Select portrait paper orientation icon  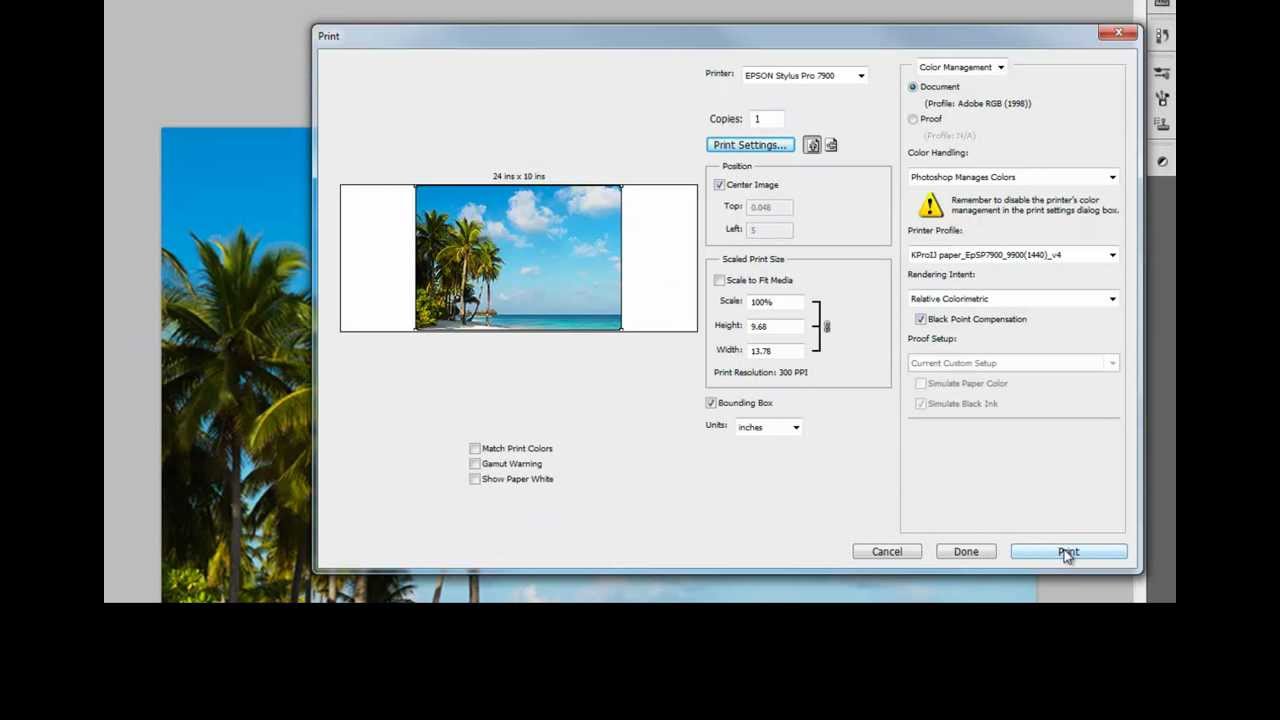click(x=812, y=146)
